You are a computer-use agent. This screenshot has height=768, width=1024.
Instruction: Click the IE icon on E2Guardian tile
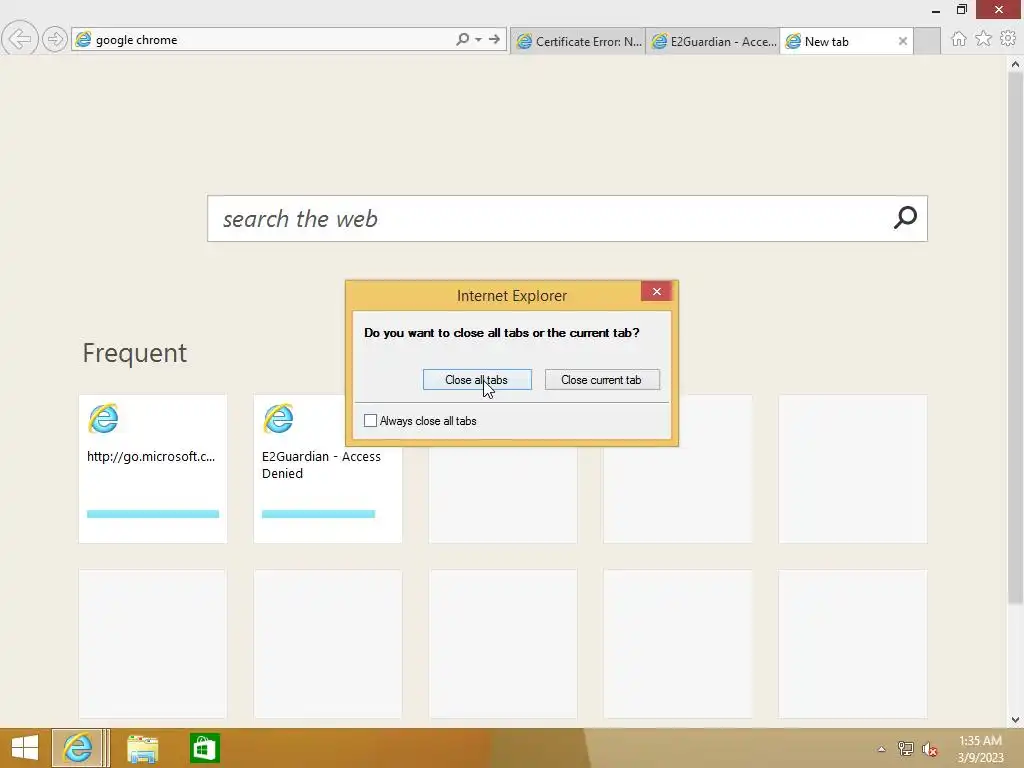278,419
